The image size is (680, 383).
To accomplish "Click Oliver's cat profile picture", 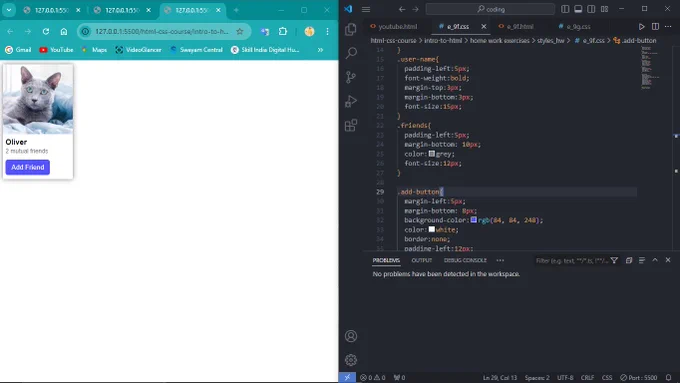I will tap(38, 99).
